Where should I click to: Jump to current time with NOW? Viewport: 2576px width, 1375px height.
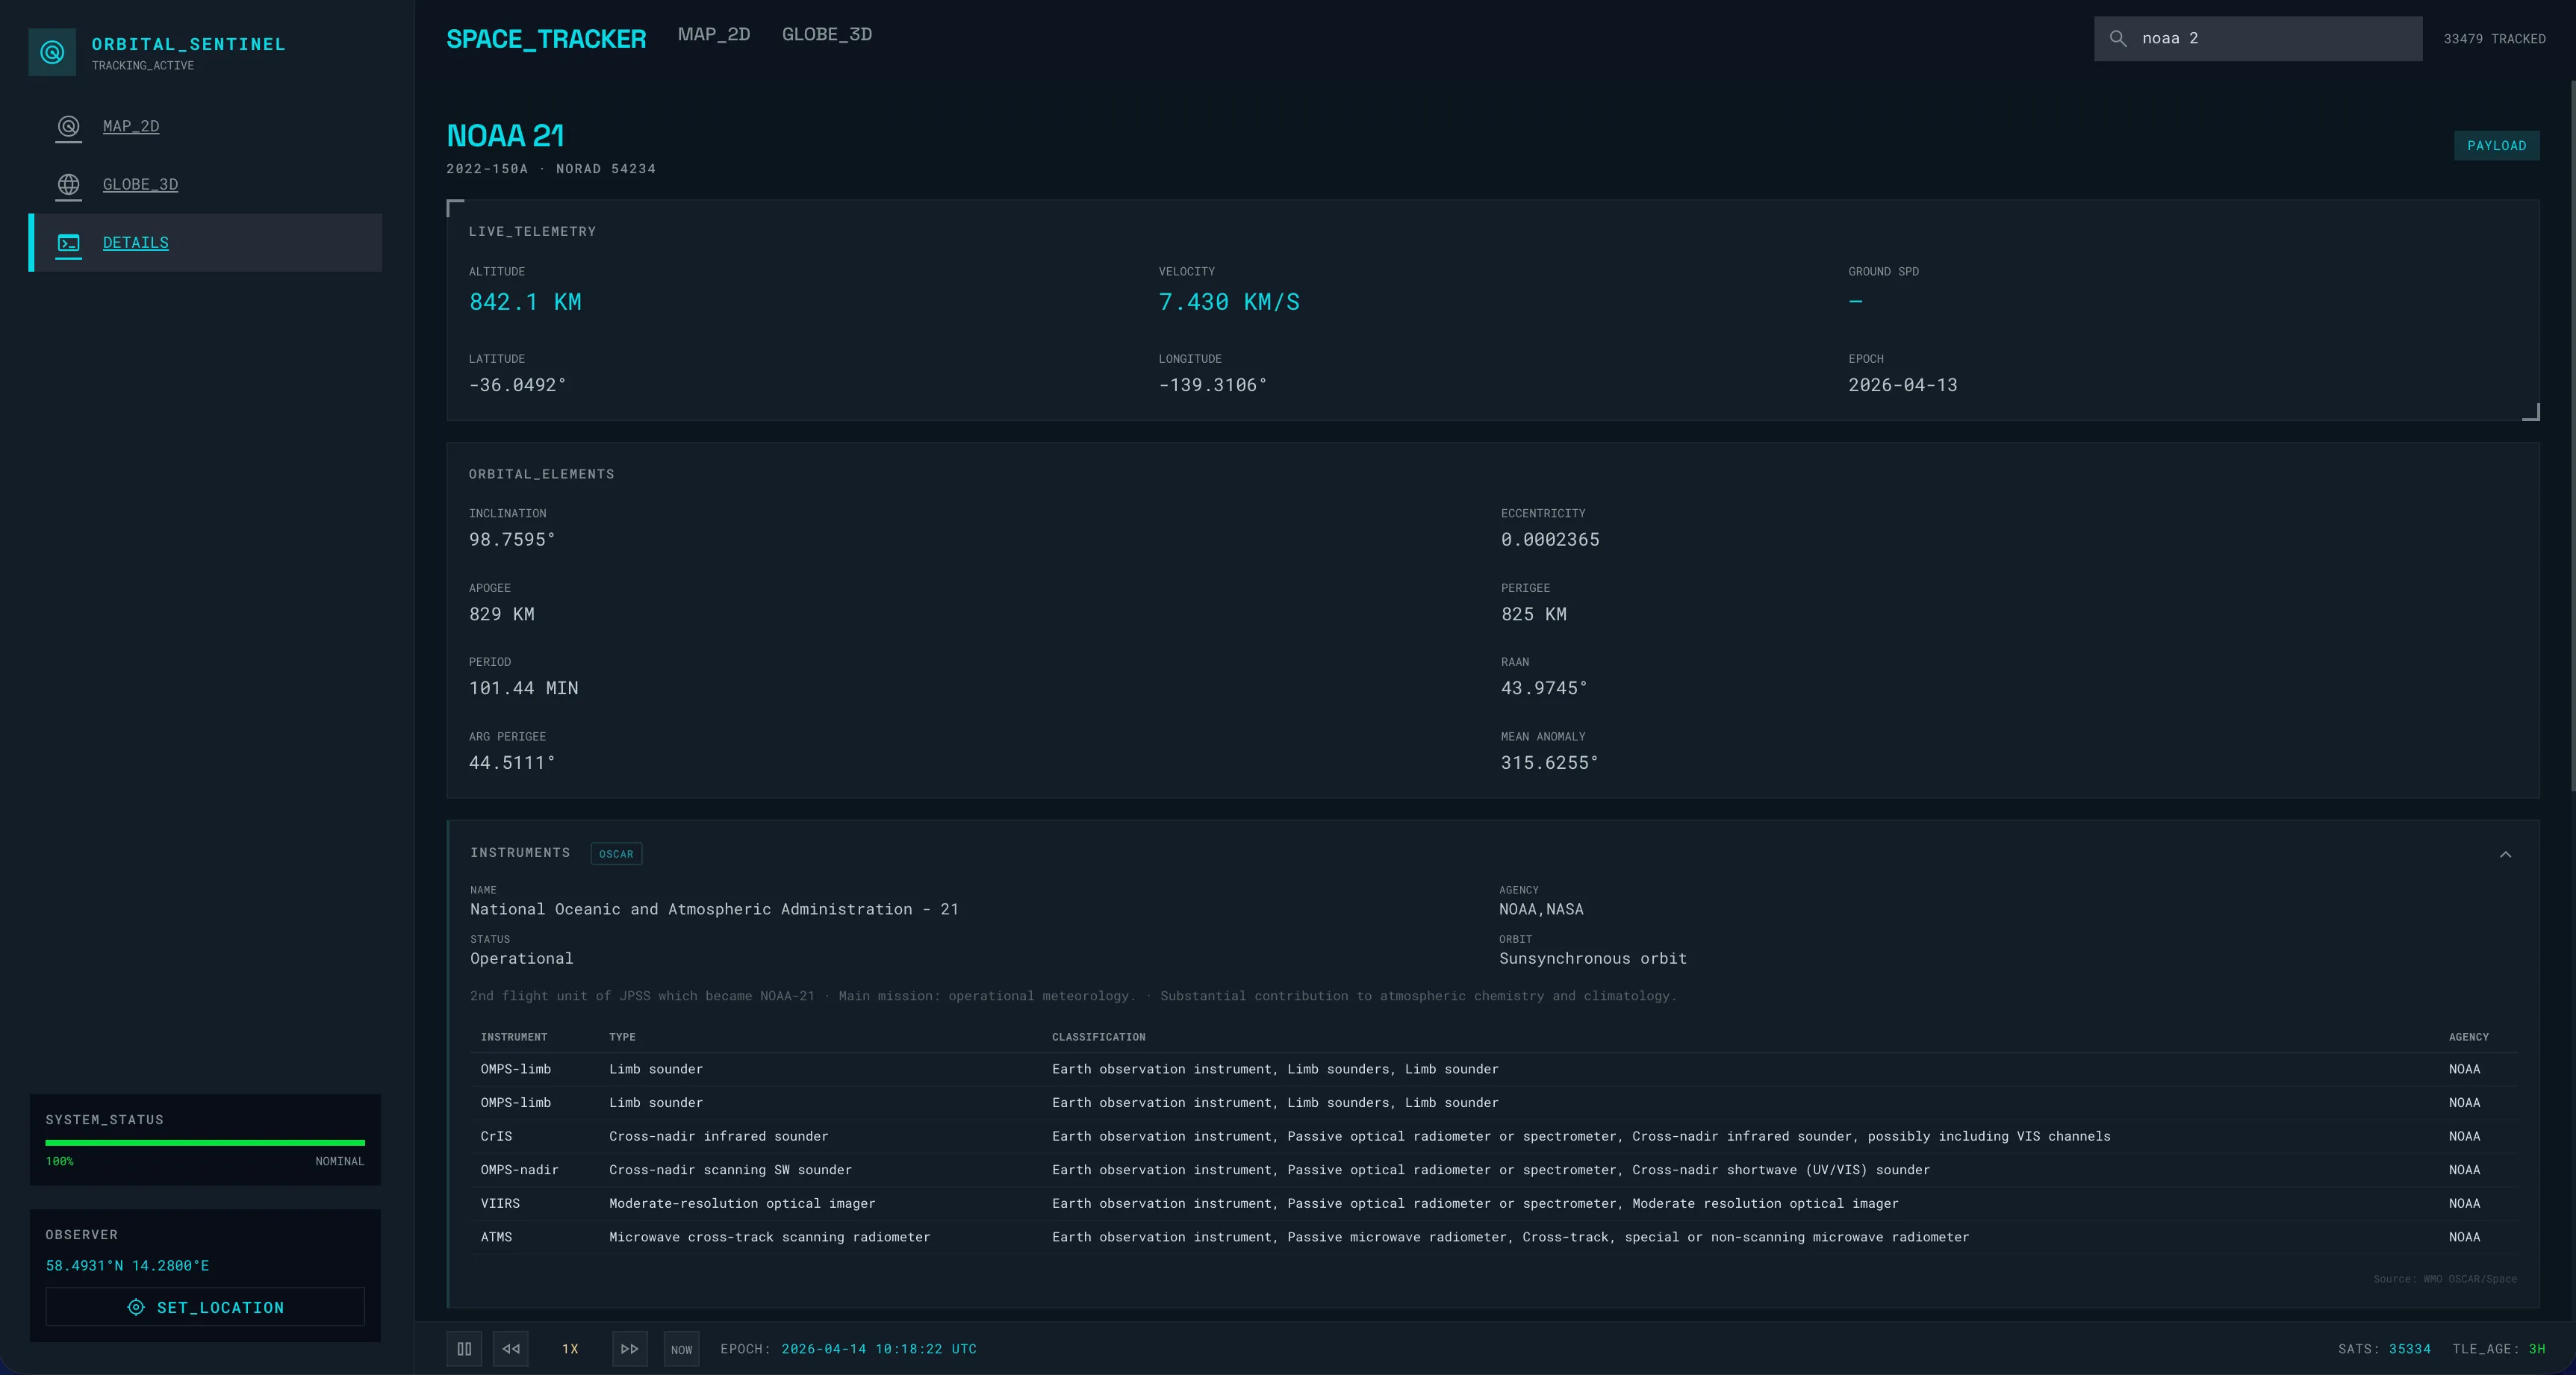click(x=681, y=1349)
